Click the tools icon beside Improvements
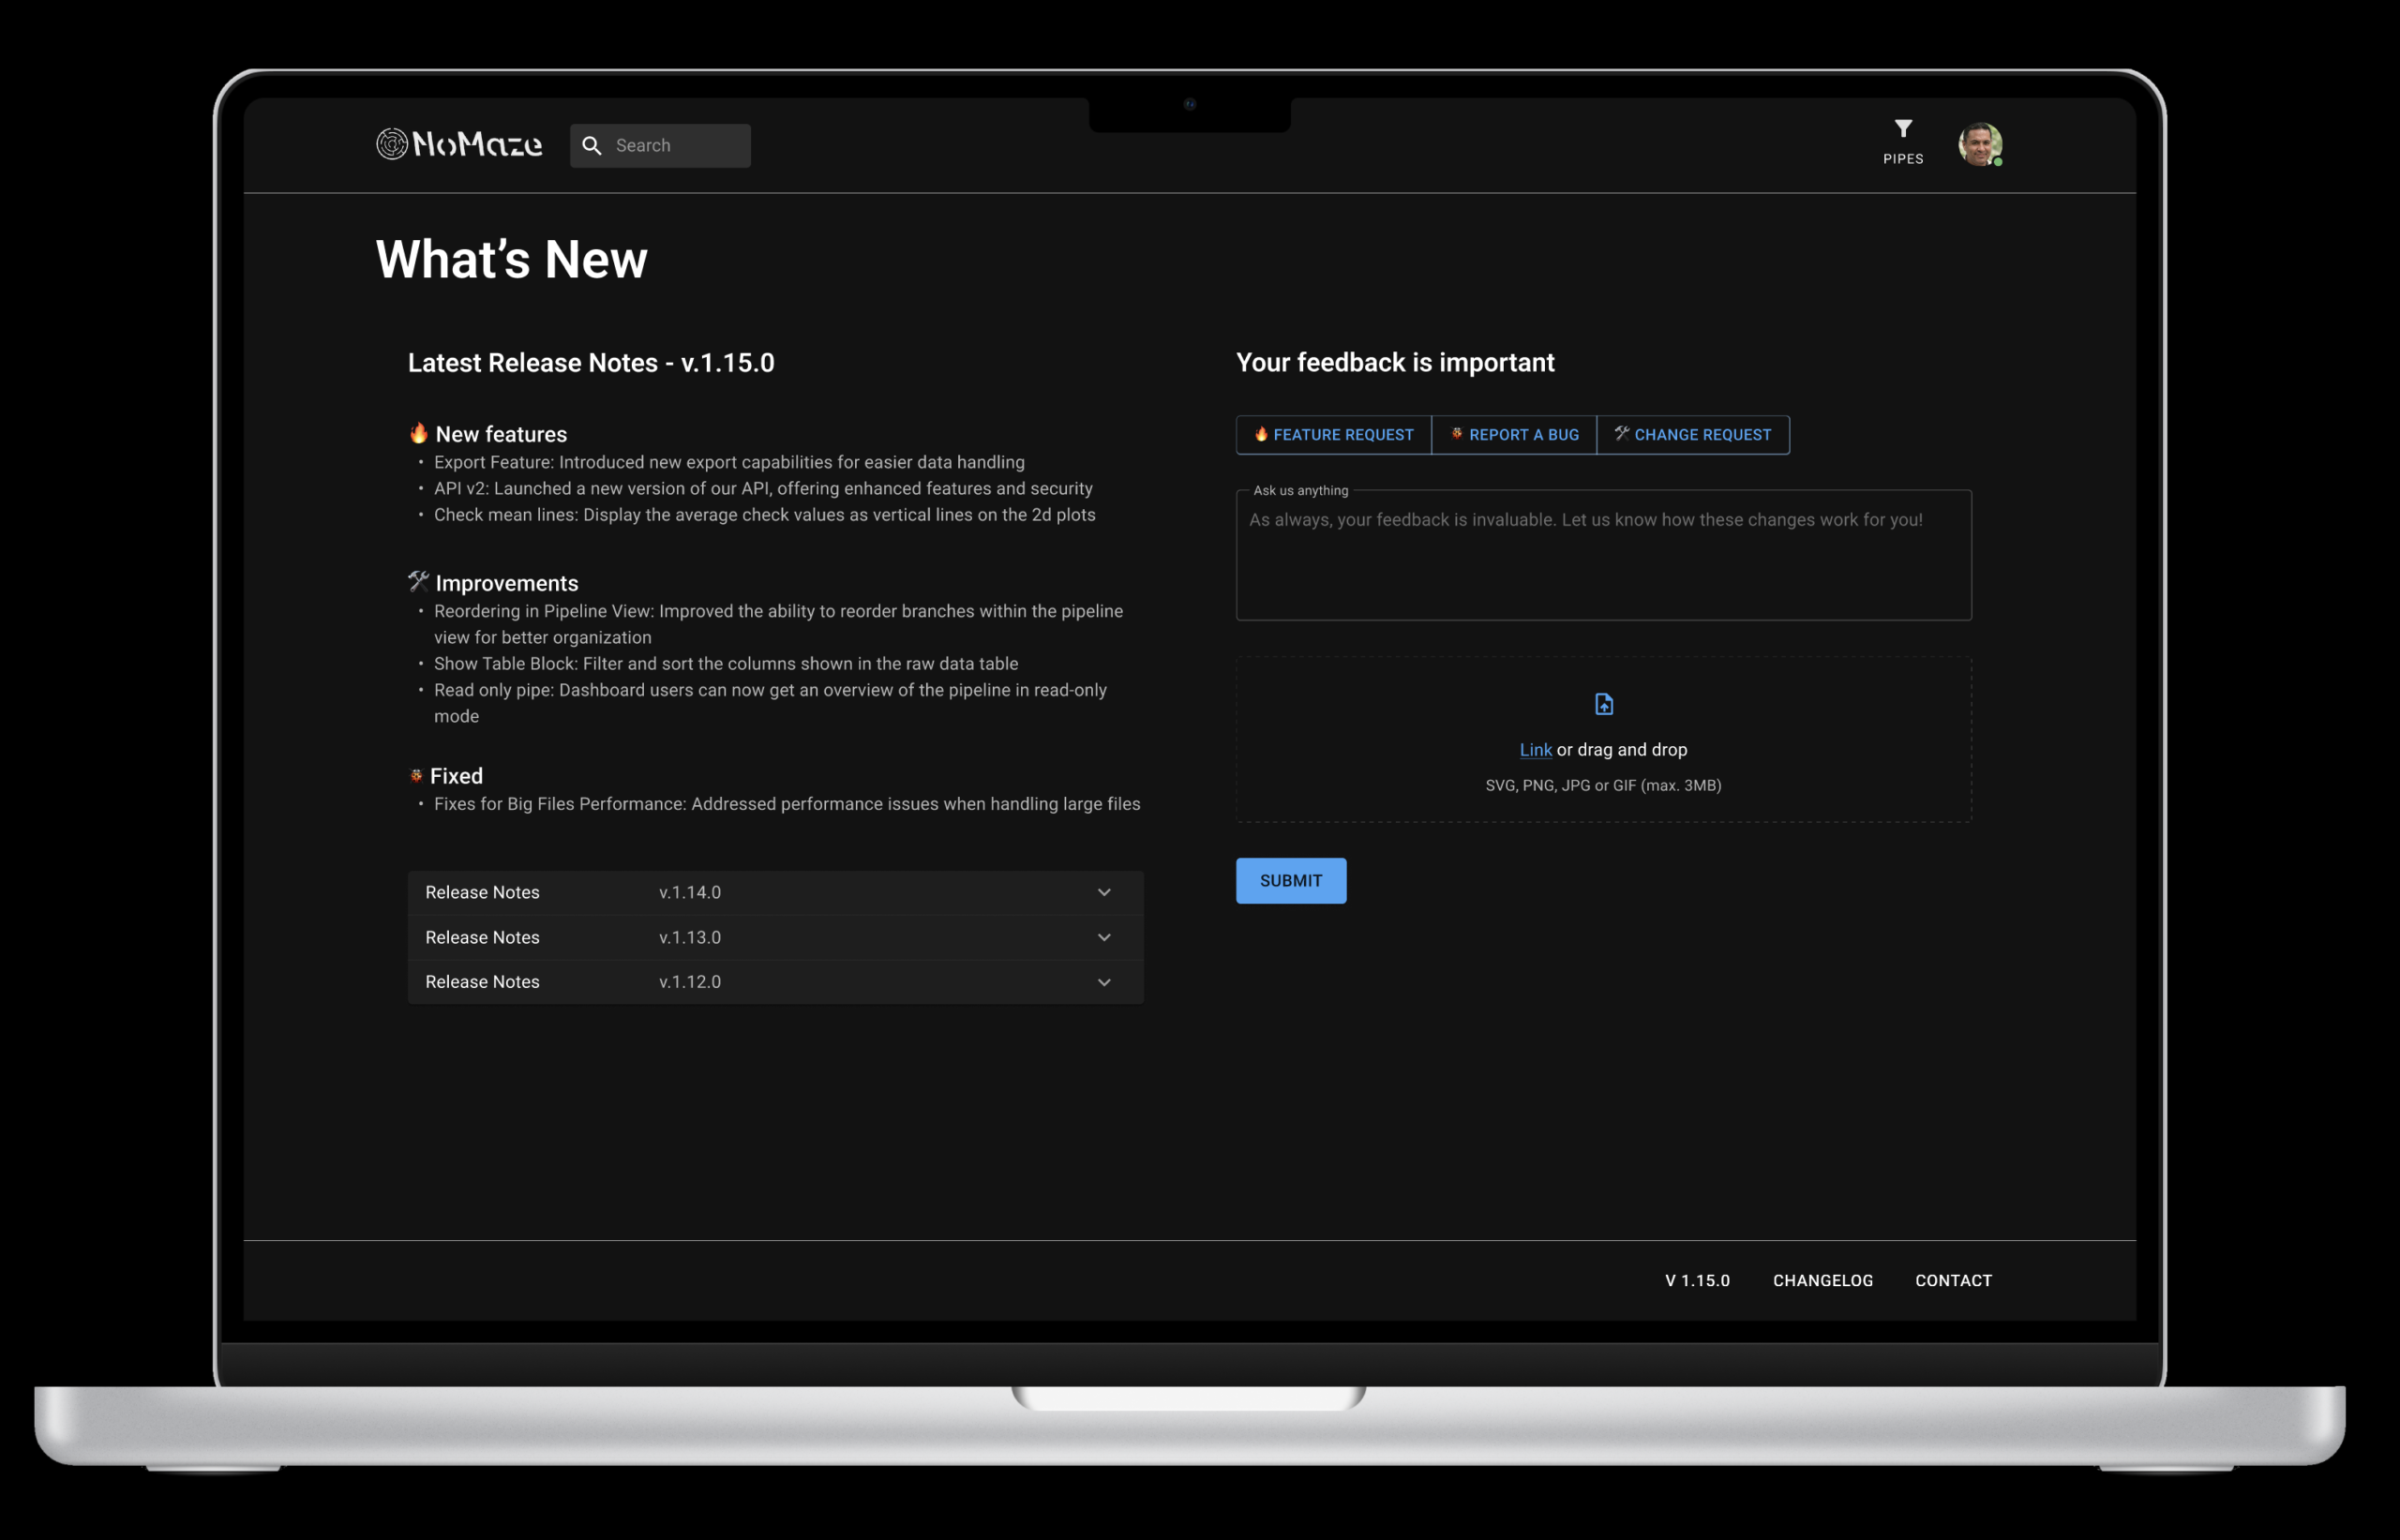 418,581
